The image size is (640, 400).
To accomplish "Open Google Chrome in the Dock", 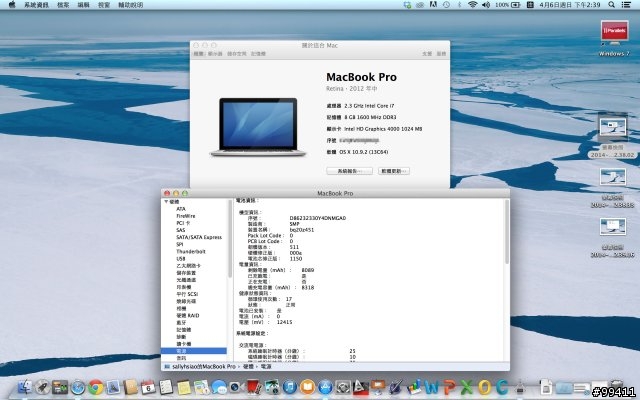I will (x=96, y=387).
